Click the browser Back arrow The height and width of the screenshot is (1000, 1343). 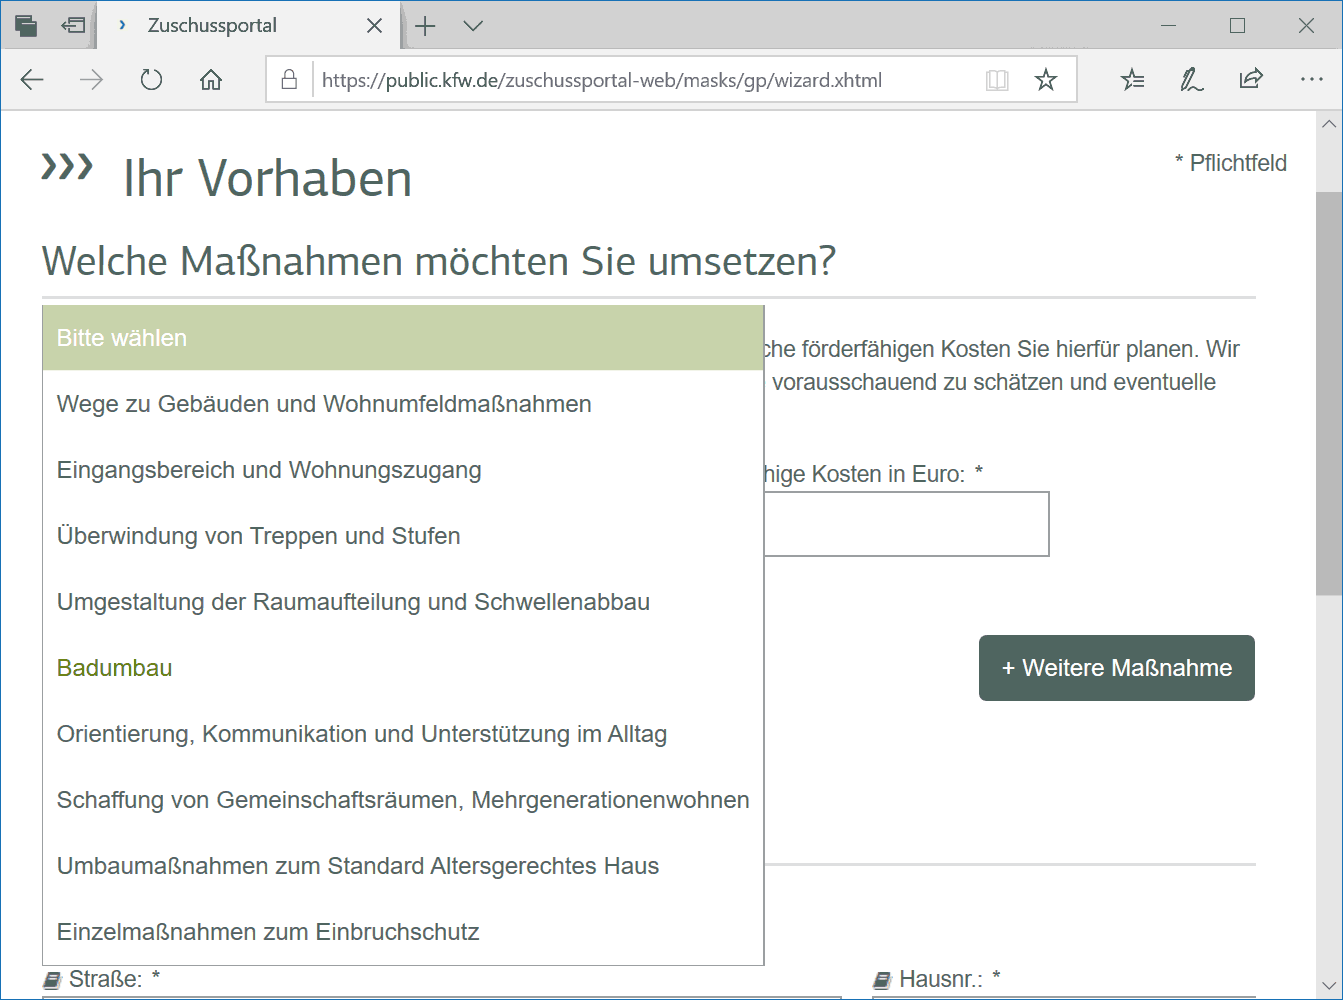point(32,80)
